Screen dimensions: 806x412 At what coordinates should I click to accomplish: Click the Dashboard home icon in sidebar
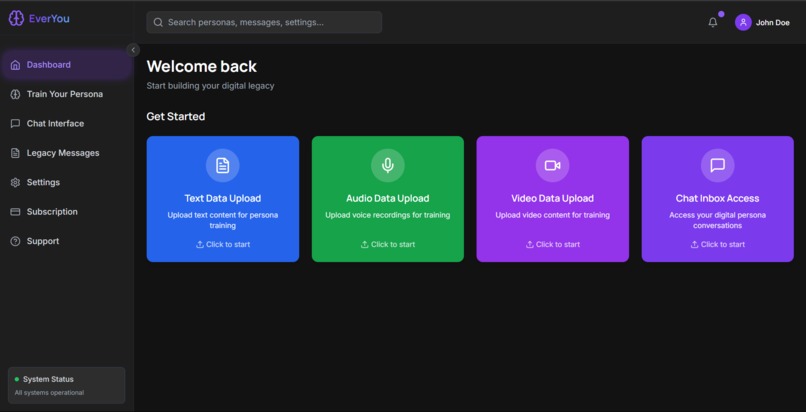[15, 65]
